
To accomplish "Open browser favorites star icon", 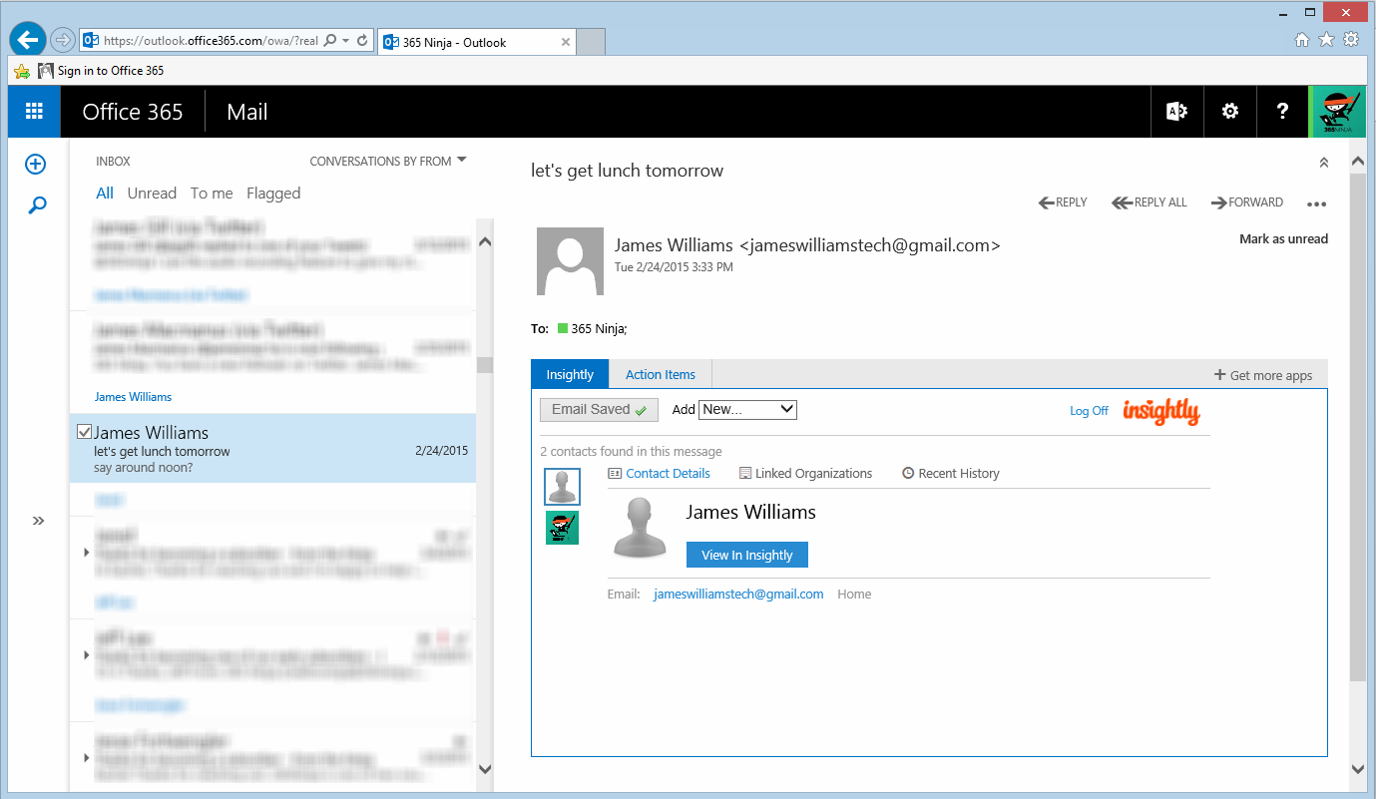I will point(1326,40).
